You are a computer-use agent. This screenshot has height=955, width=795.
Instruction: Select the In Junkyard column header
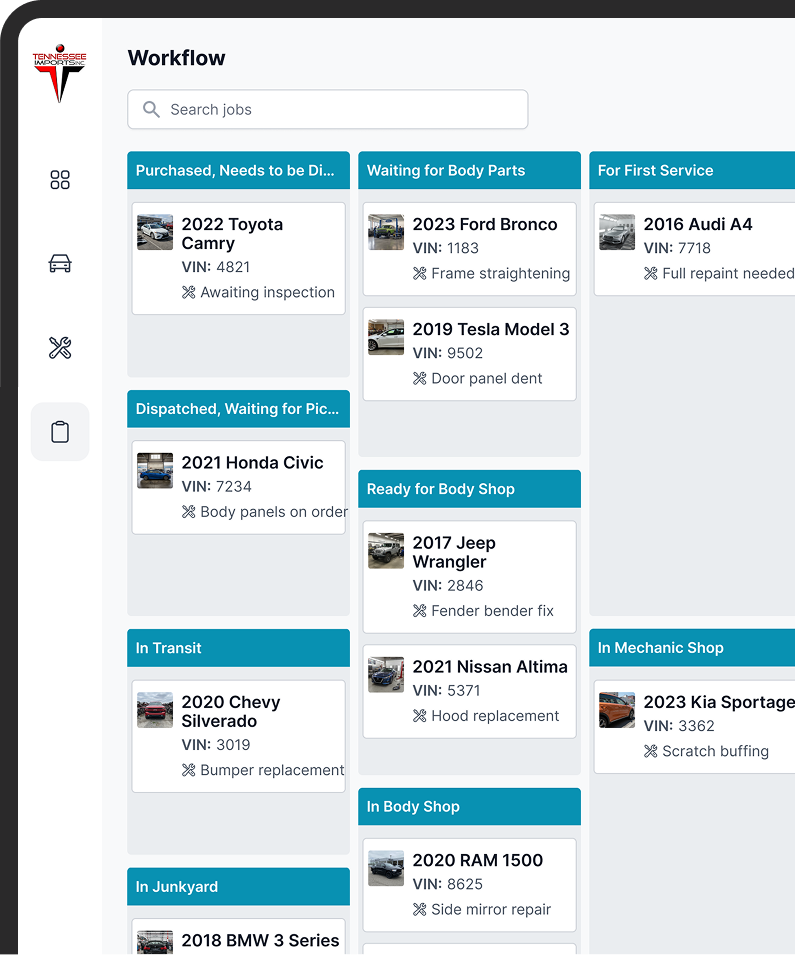238,887
